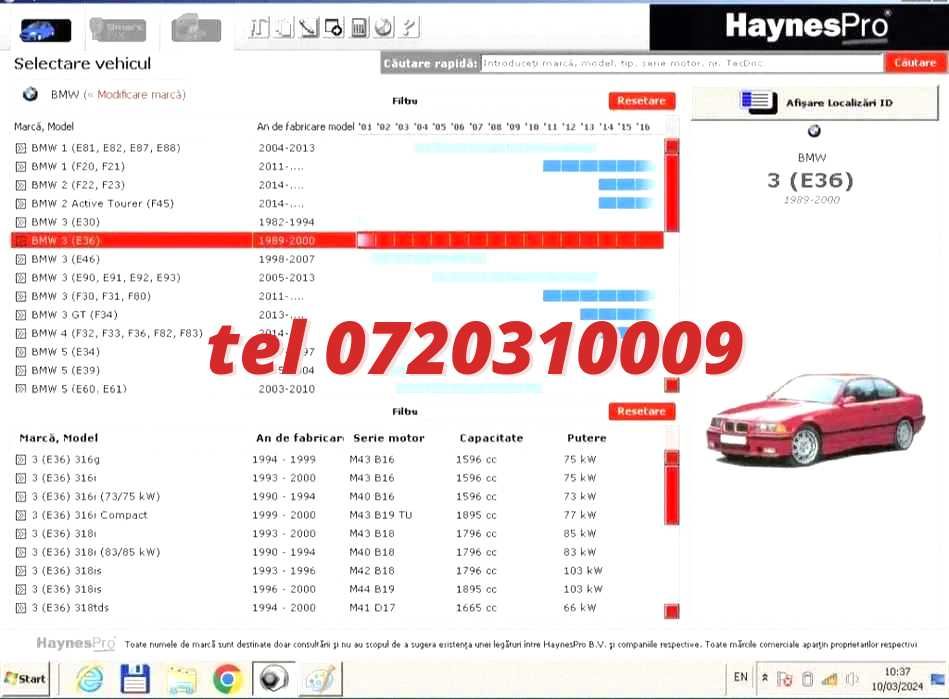Screen dimensions: 949x699
Task: Click the EN language indicator
Action: tap(741, 677)
